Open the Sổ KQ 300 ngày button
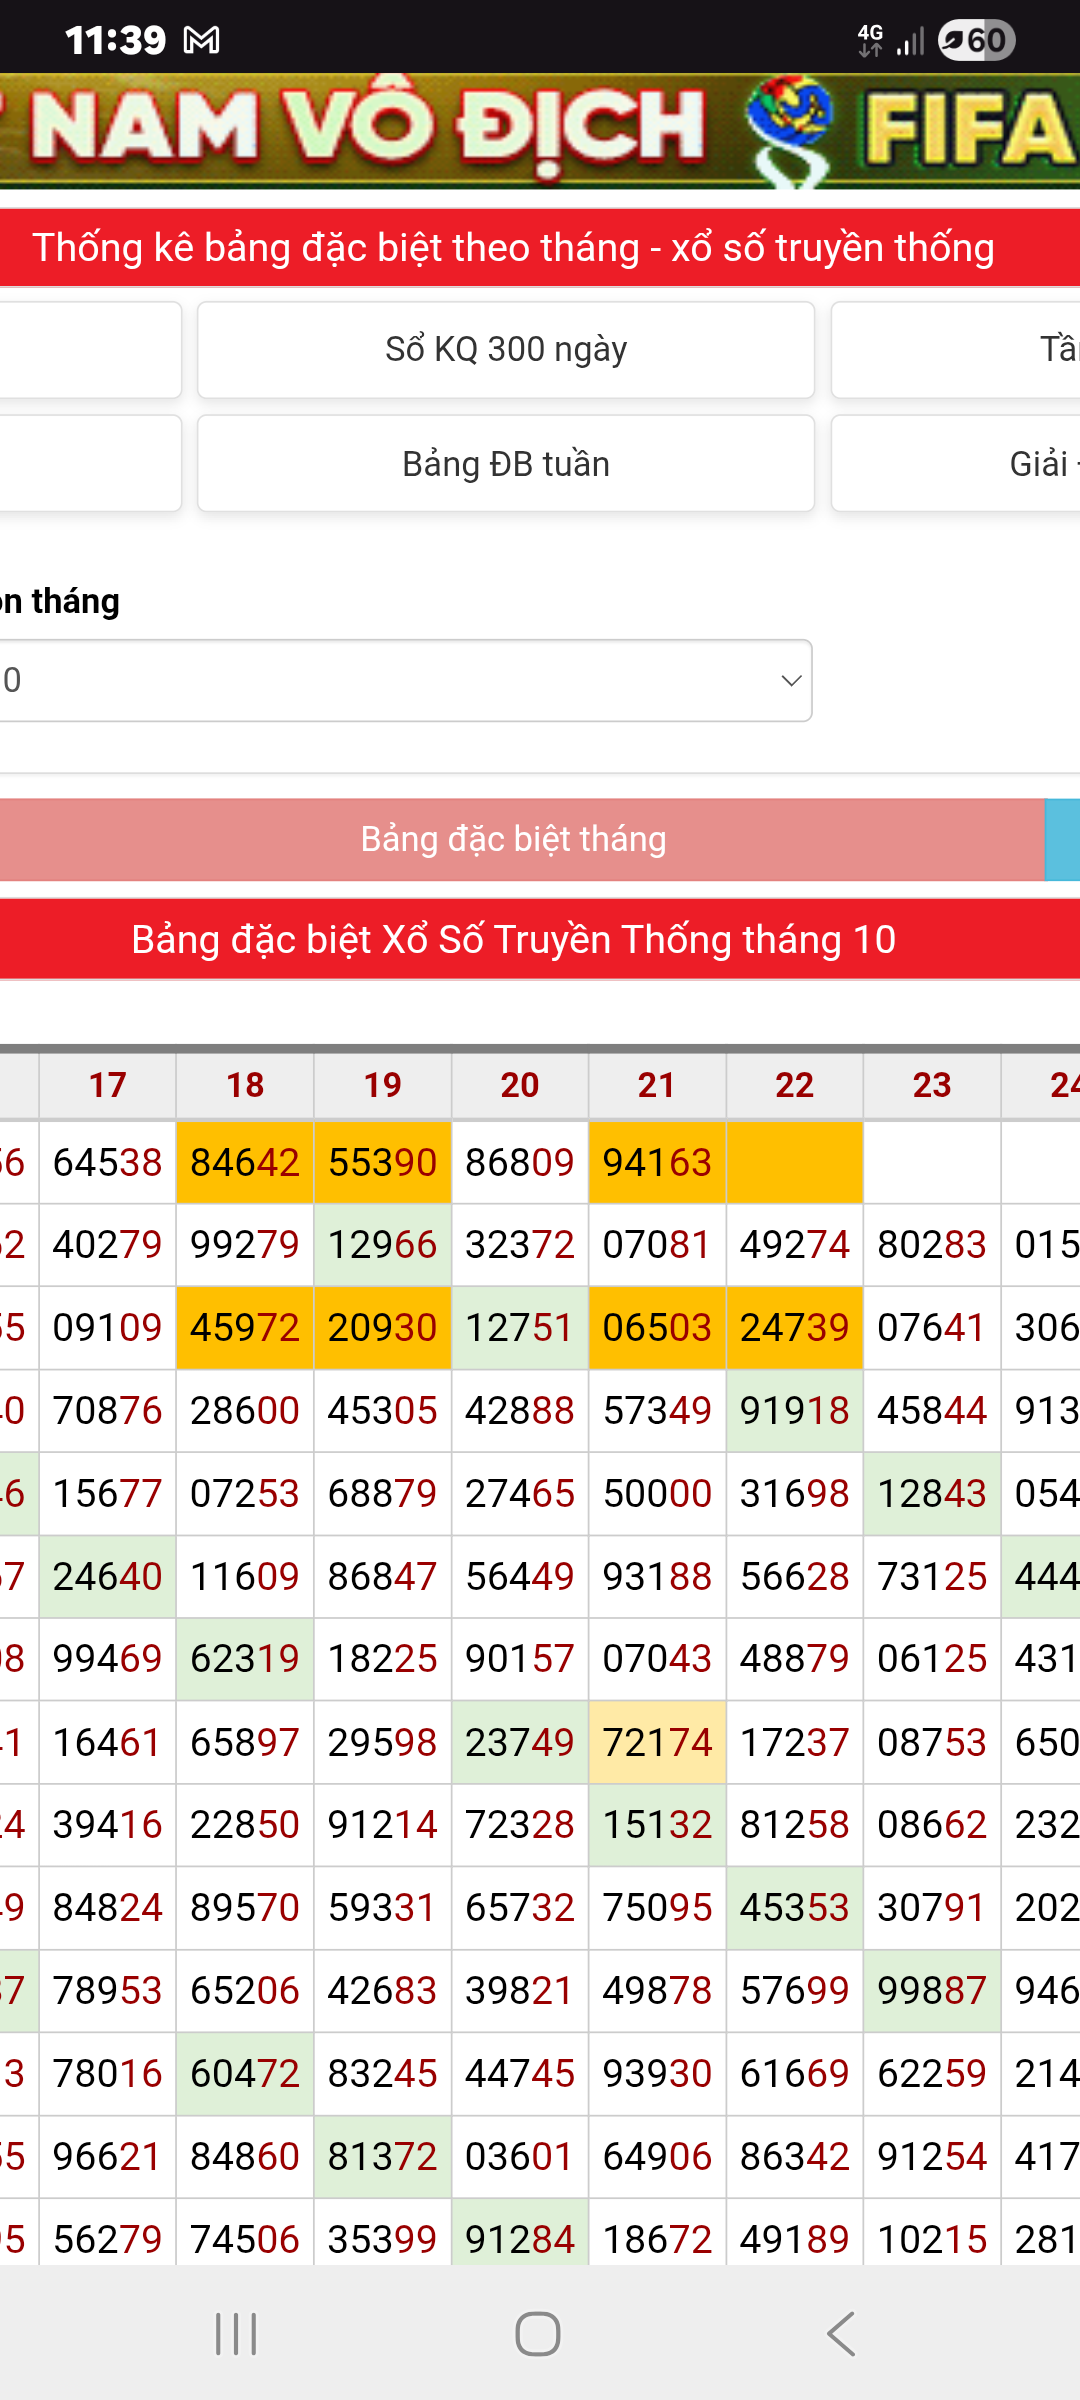Image resolution: width=1080 pixels, height=2400 pixels. (x=506, y=350)
